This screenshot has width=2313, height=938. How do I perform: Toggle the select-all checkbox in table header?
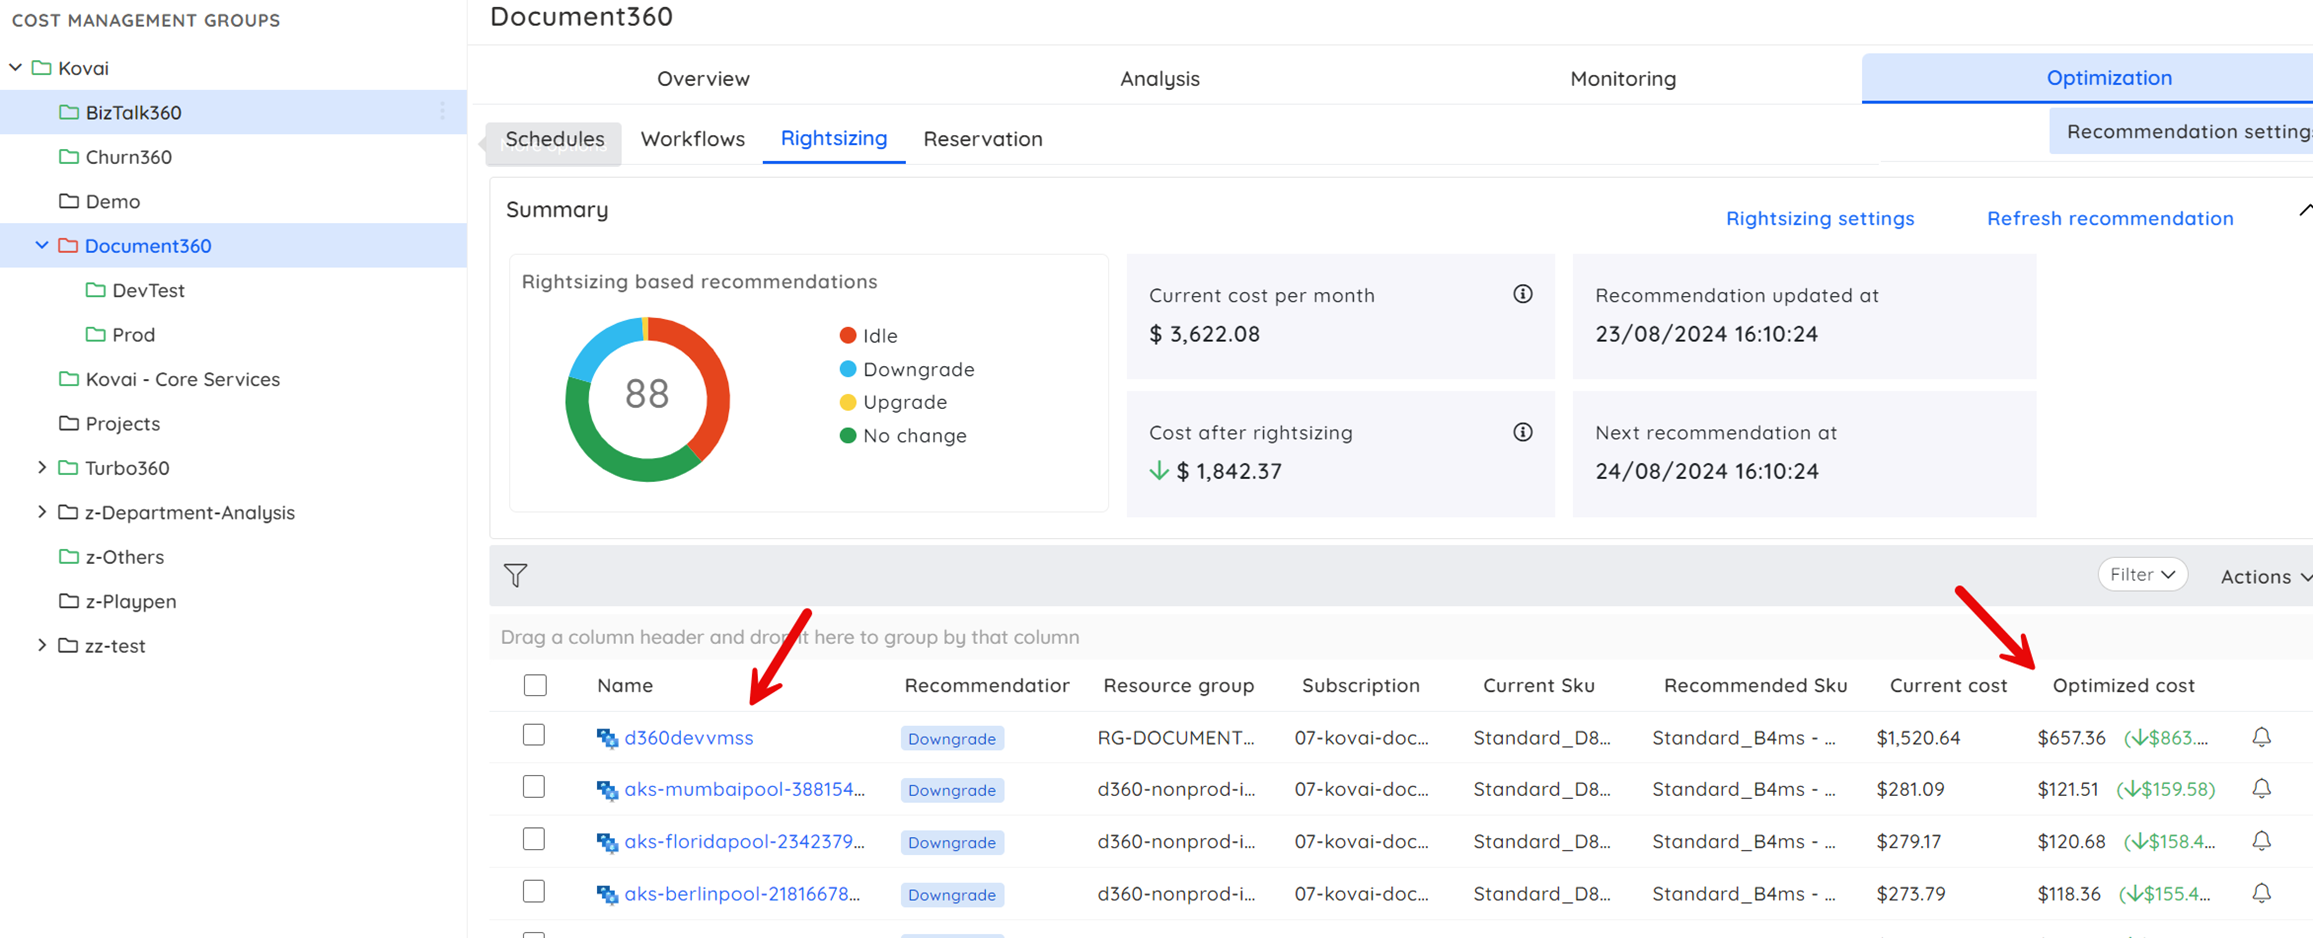coord(535,685)
